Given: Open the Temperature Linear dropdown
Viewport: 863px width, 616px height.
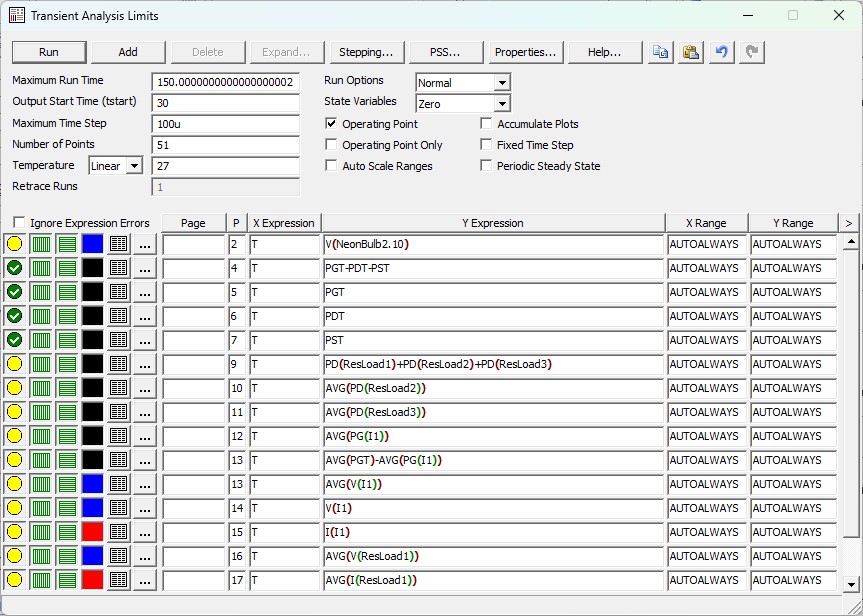Looking at the screenshot, I should (134, 166).
